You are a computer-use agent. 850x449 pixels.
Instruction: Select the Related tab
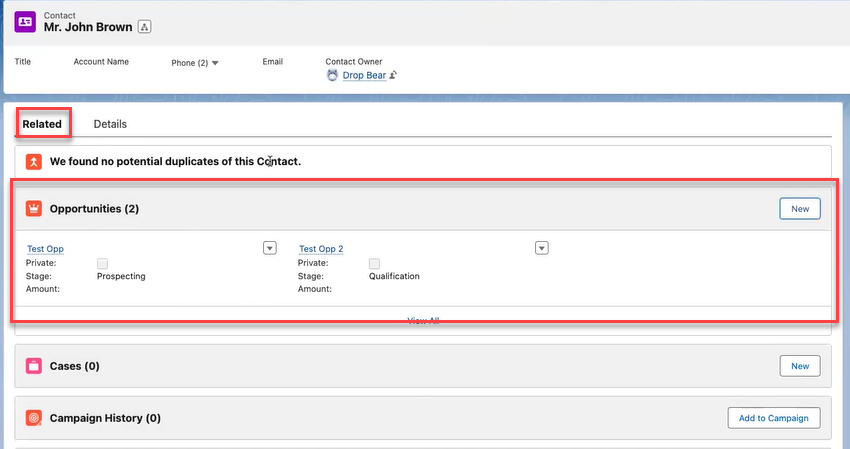tap(42, 124)
